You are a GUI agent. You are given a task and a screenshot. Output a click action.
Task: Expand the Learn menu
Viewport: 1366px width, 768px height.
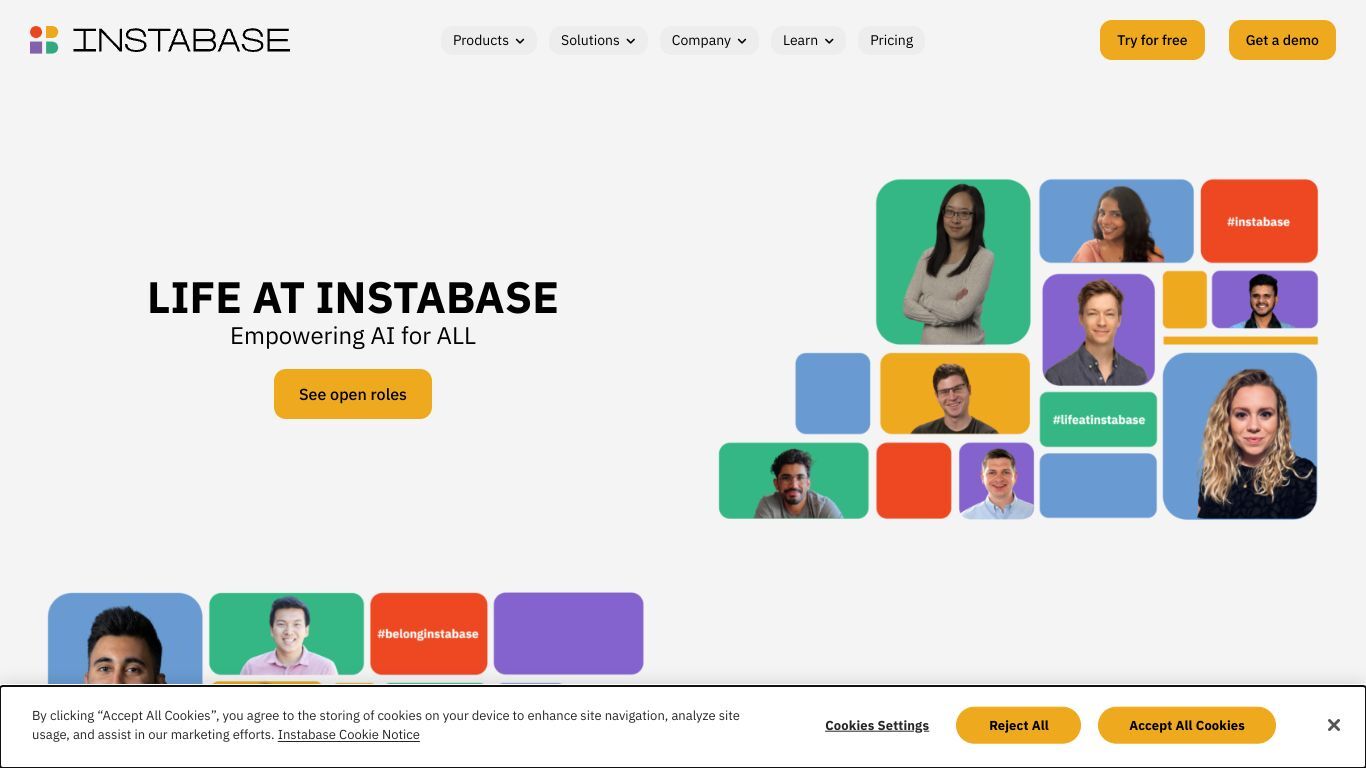(808, 40)
